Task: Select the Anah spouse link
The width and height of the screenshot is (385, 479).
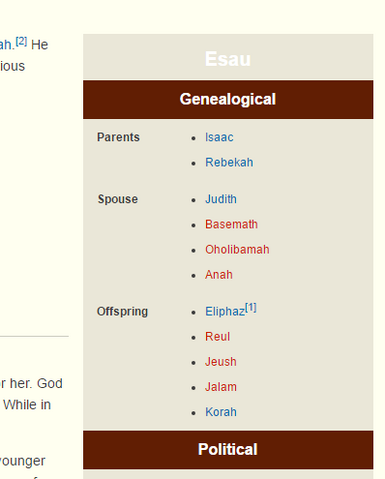Action: click(219, 275)
